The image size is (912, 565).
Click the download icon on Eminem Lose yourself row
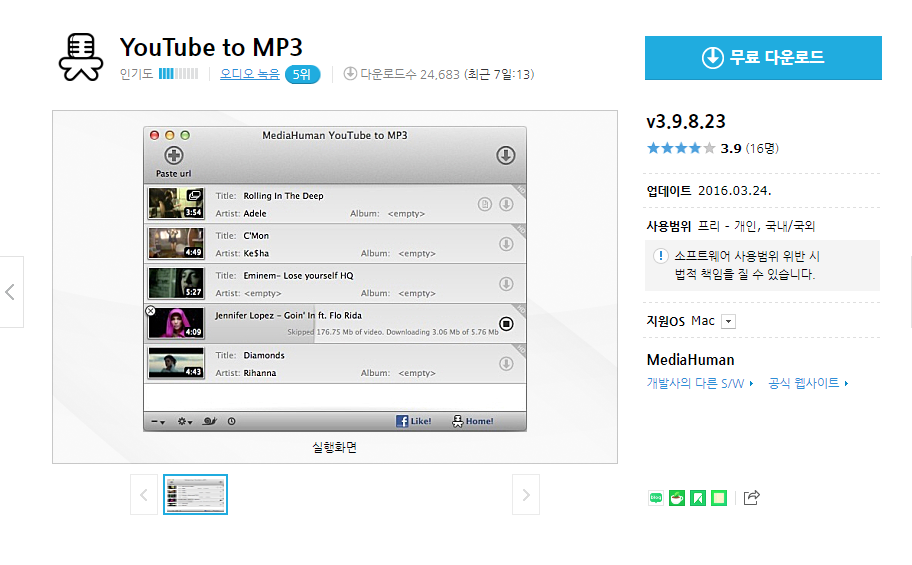point(506,283)
